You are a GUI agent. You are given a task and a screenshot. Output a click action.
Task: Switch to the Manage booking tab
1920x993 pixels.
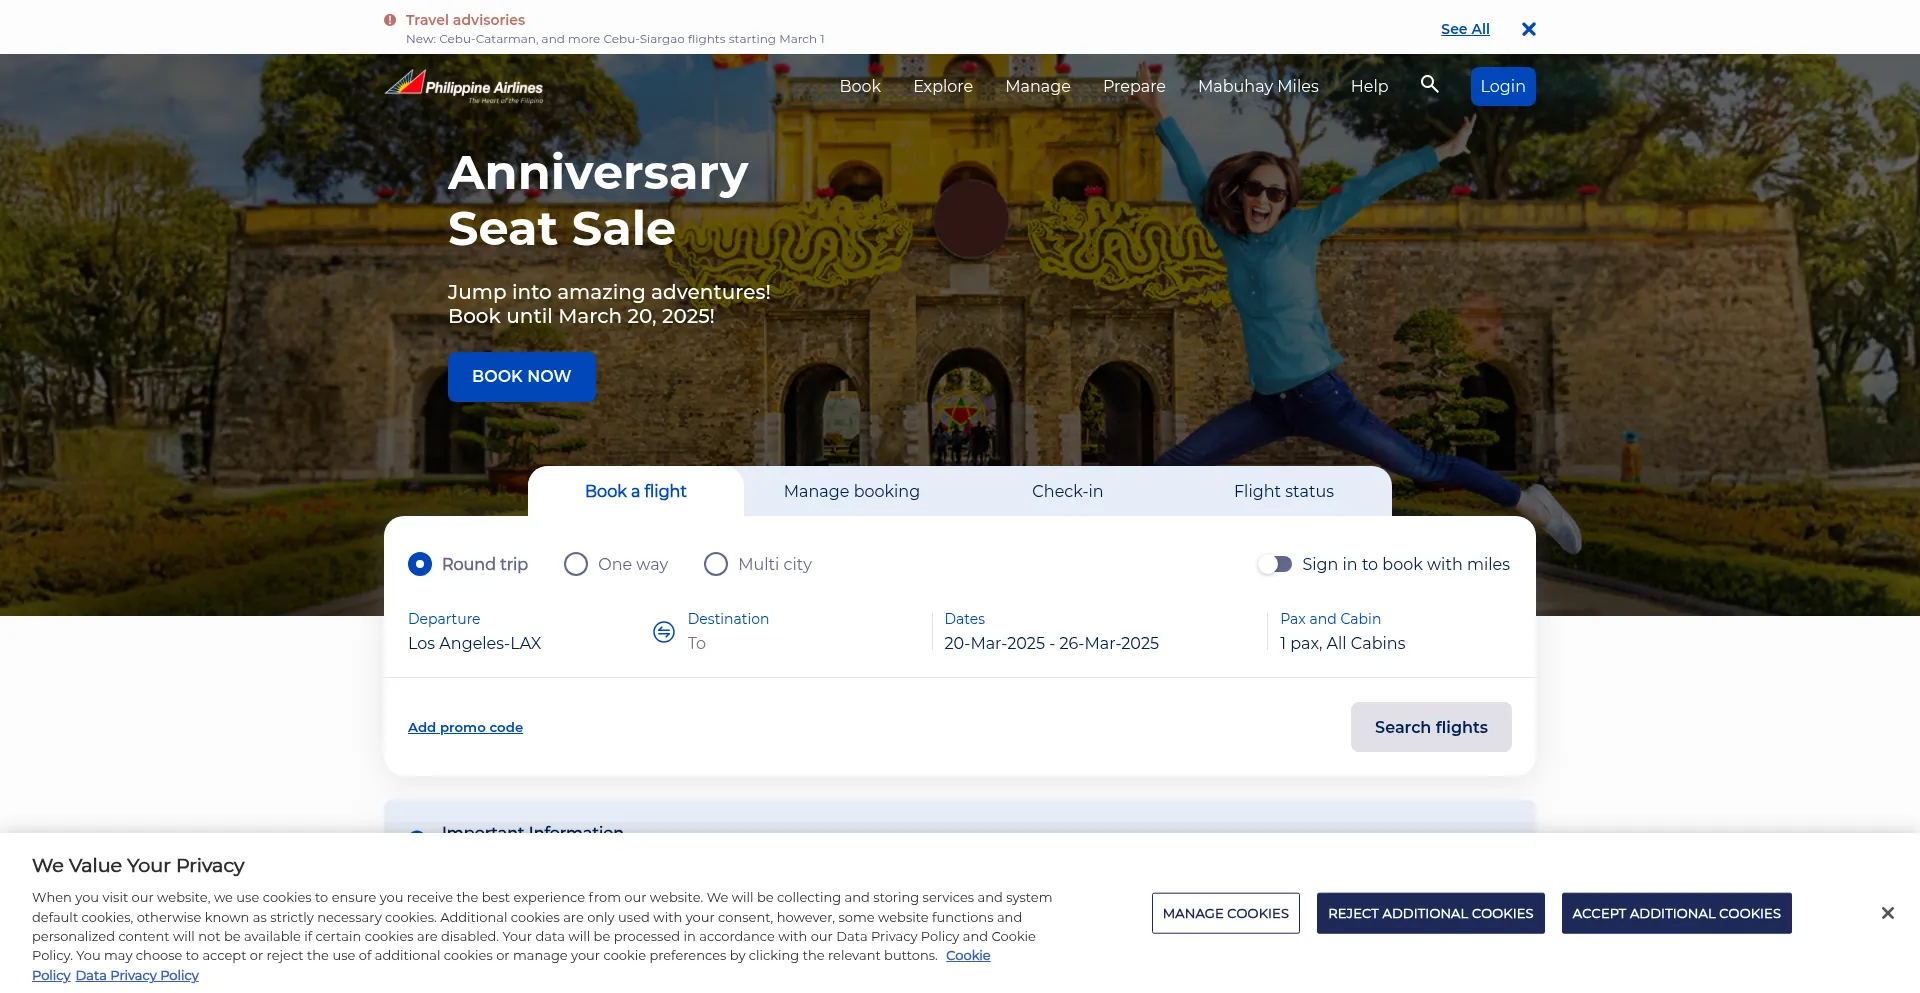click(x=851, y=491)
